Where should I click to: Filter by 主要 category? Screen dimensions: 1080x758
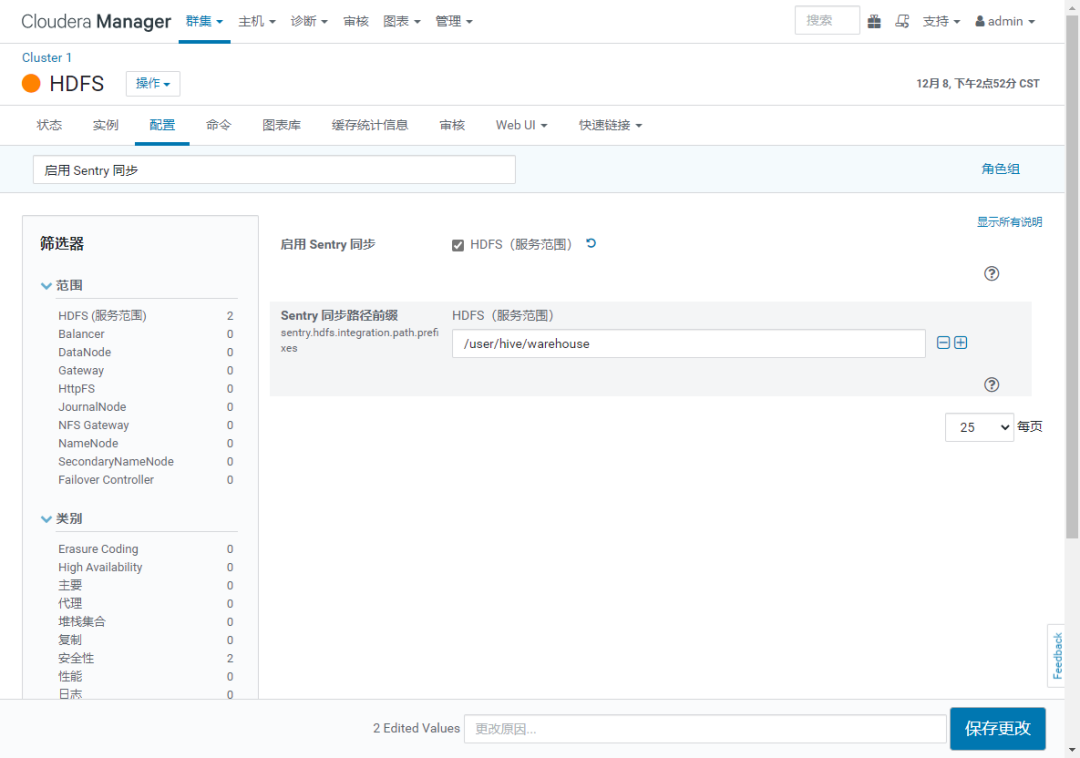click(x=145, y=585)
